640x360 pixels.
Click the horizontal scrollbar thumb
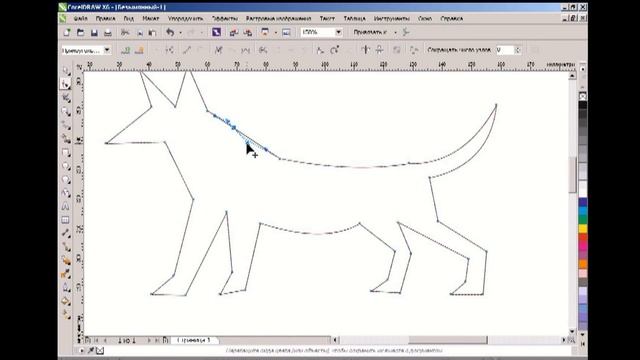click(448, 340)
